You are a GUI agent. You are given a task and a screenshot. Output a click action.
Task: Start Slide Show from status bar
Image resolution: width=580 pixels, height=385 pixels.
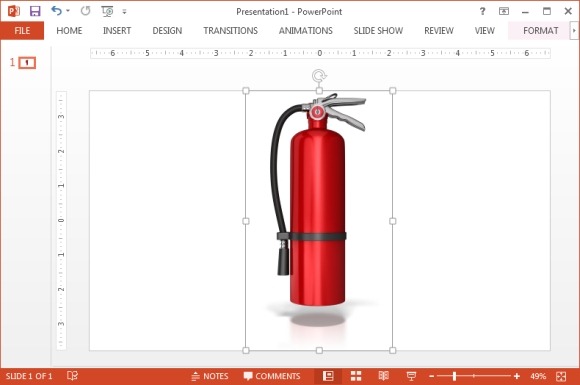[411, 376]
